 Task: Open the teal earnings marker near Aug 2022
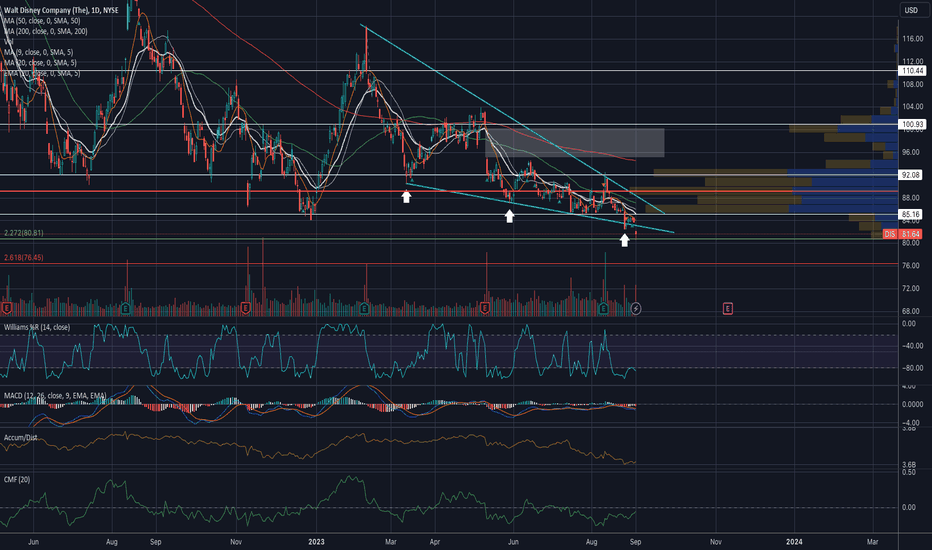click(x=125, y=308)
